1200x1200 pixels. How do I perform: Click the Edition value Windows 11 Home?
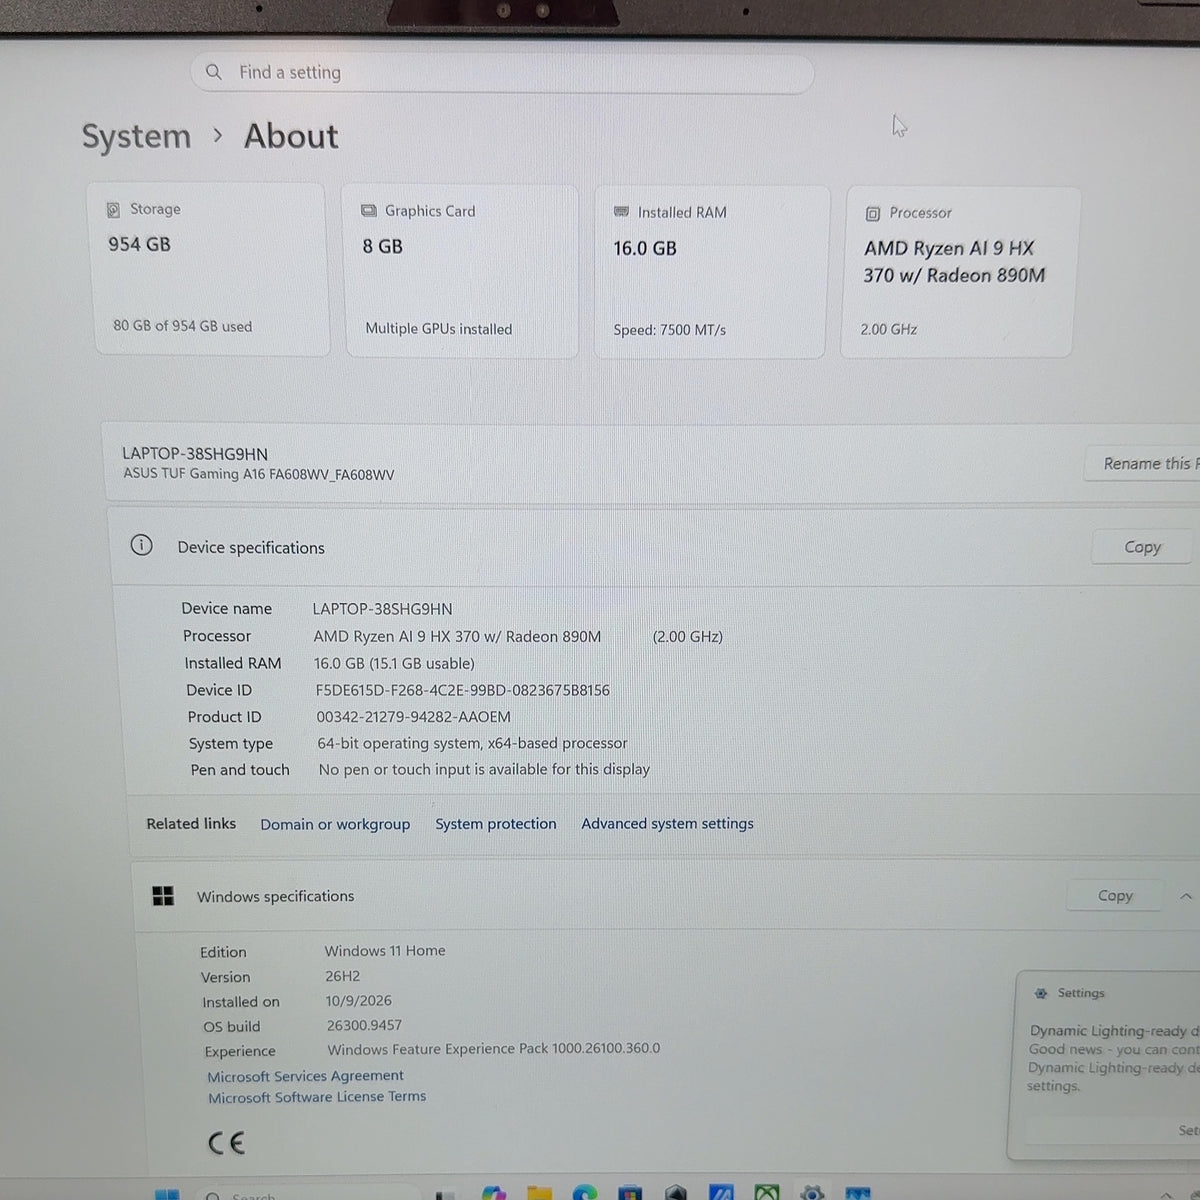coord(385,951)
